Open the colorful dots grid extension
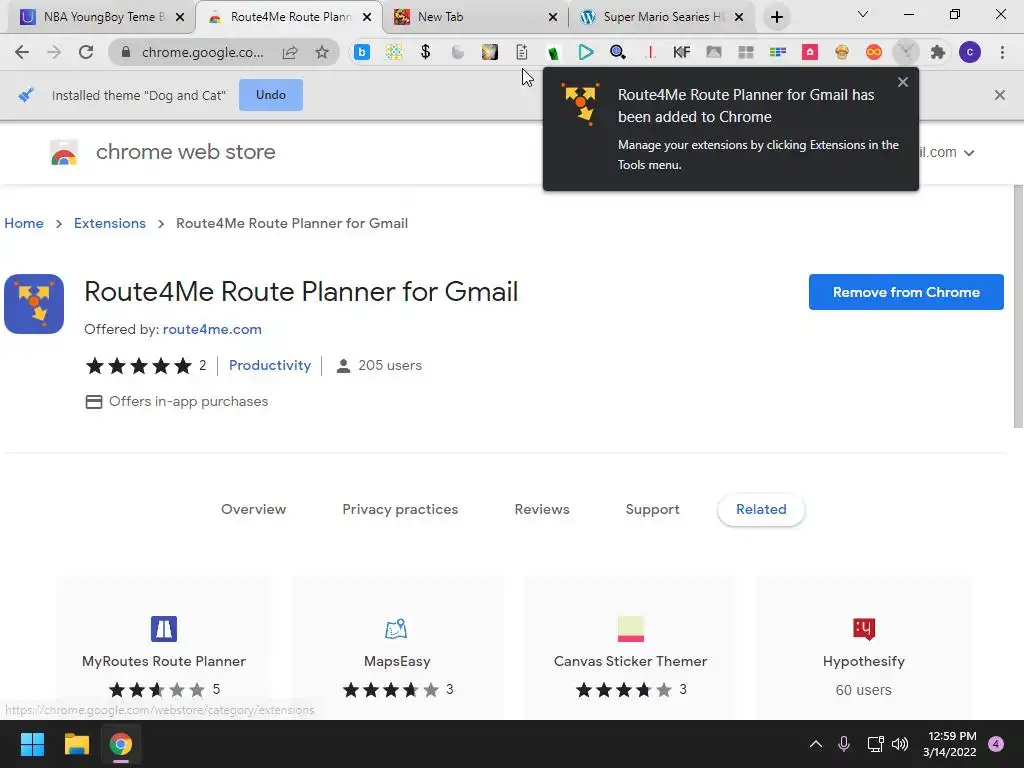1024x768 pixels. tap(394, 52)
